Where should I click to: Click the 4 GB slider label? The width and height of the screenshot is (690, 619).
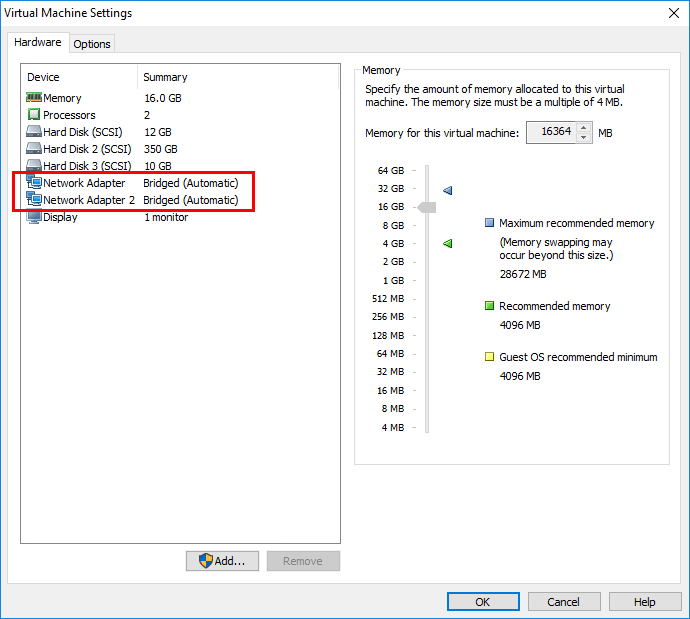pos(393,243)
